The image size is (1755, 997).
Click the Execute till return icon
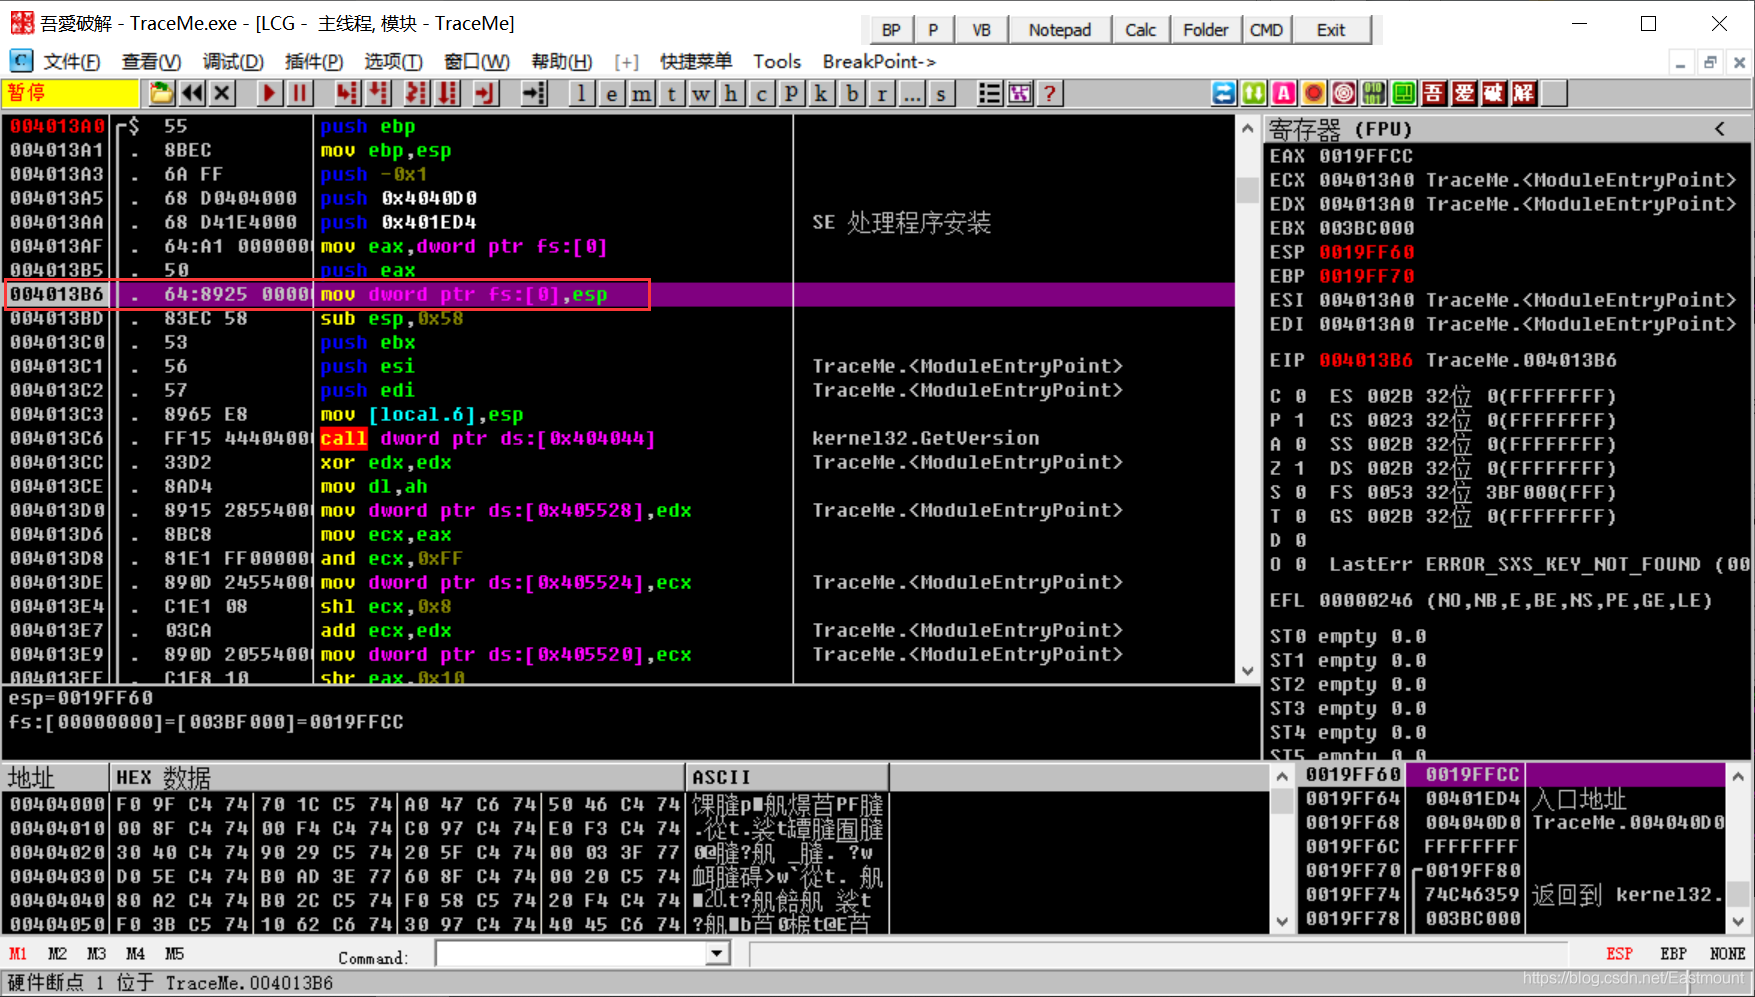pos(485,94)
